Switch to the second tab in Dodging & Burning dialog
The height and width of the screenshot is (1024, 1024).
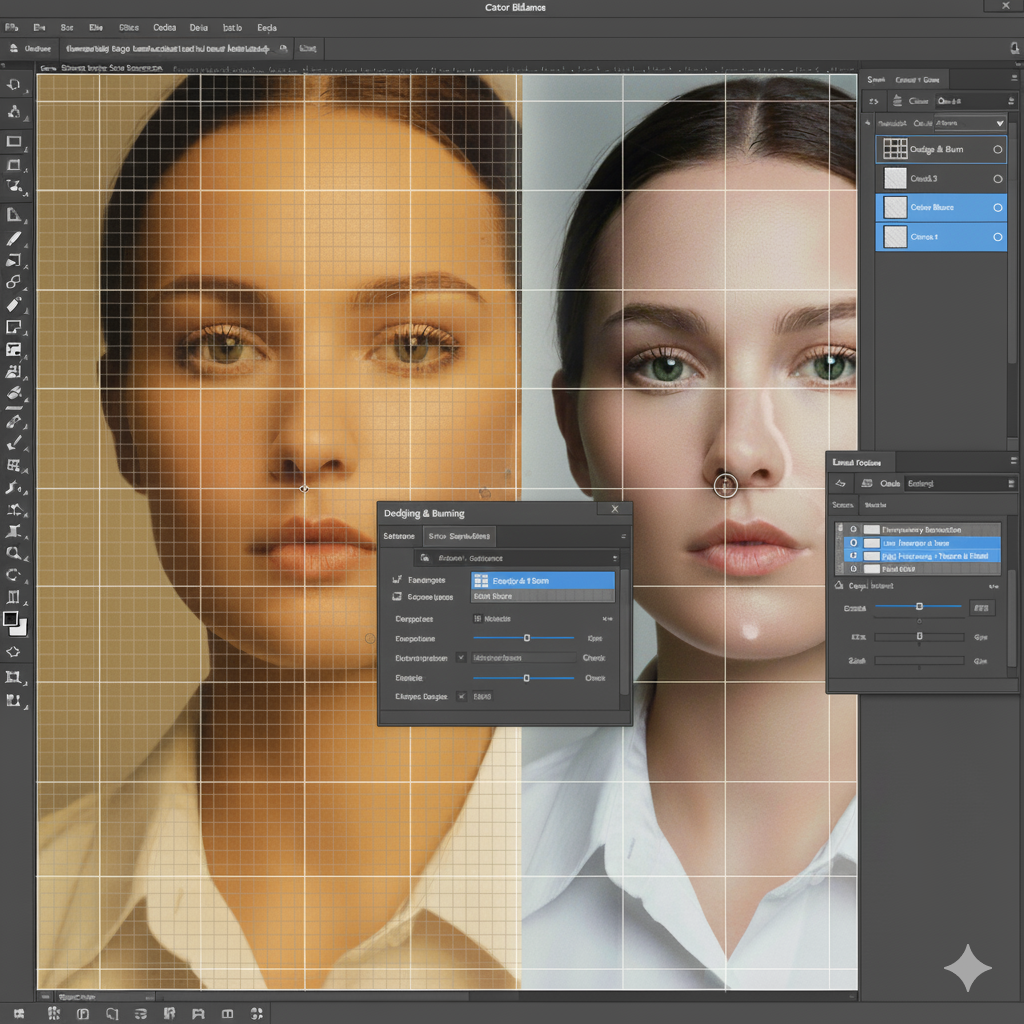(459, 537)
